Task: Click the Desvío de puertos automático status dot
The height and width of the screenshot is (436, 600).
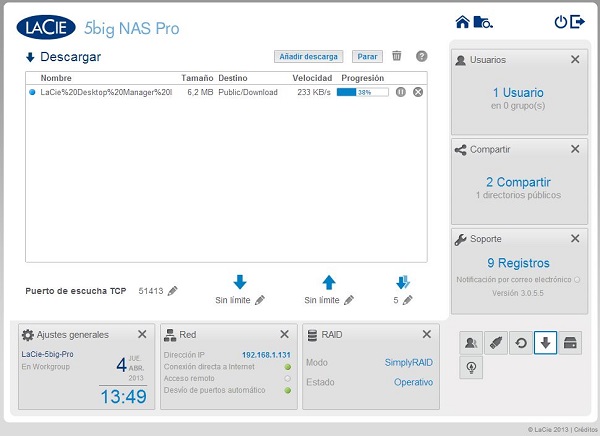Action: coord(288,390)
